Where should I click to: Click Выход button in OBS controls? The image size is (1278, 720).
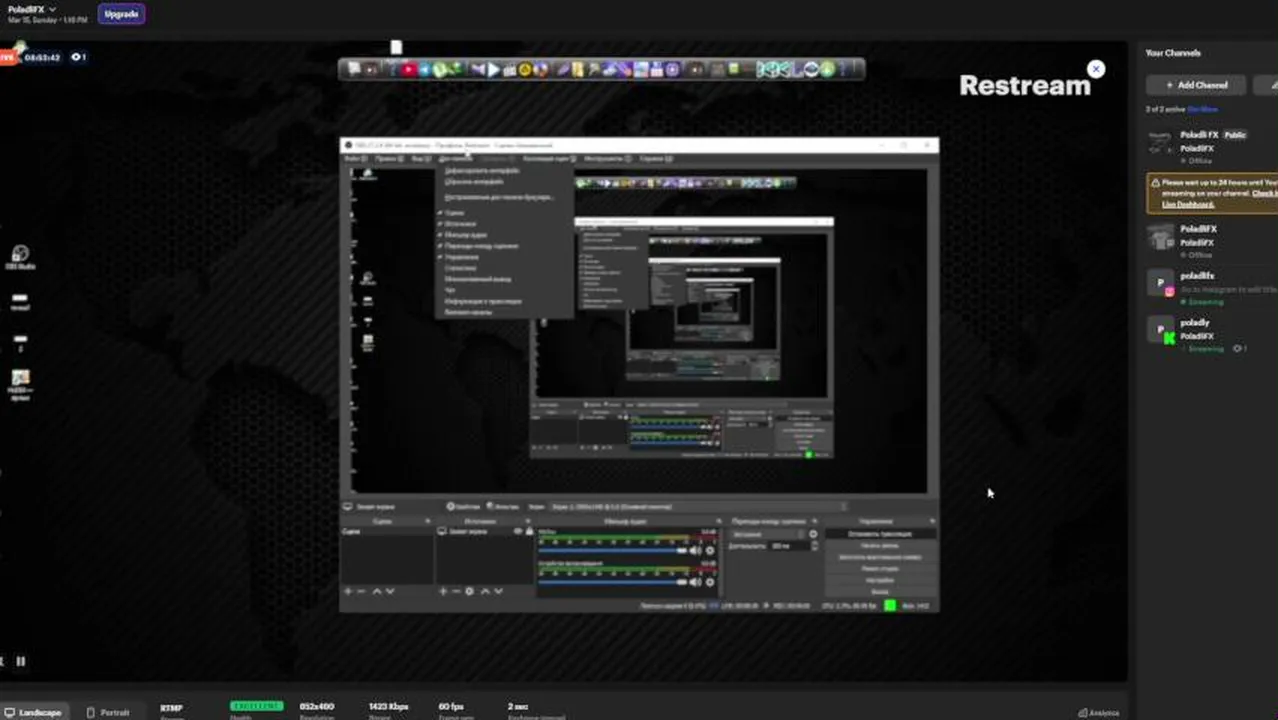click(880, 591)
